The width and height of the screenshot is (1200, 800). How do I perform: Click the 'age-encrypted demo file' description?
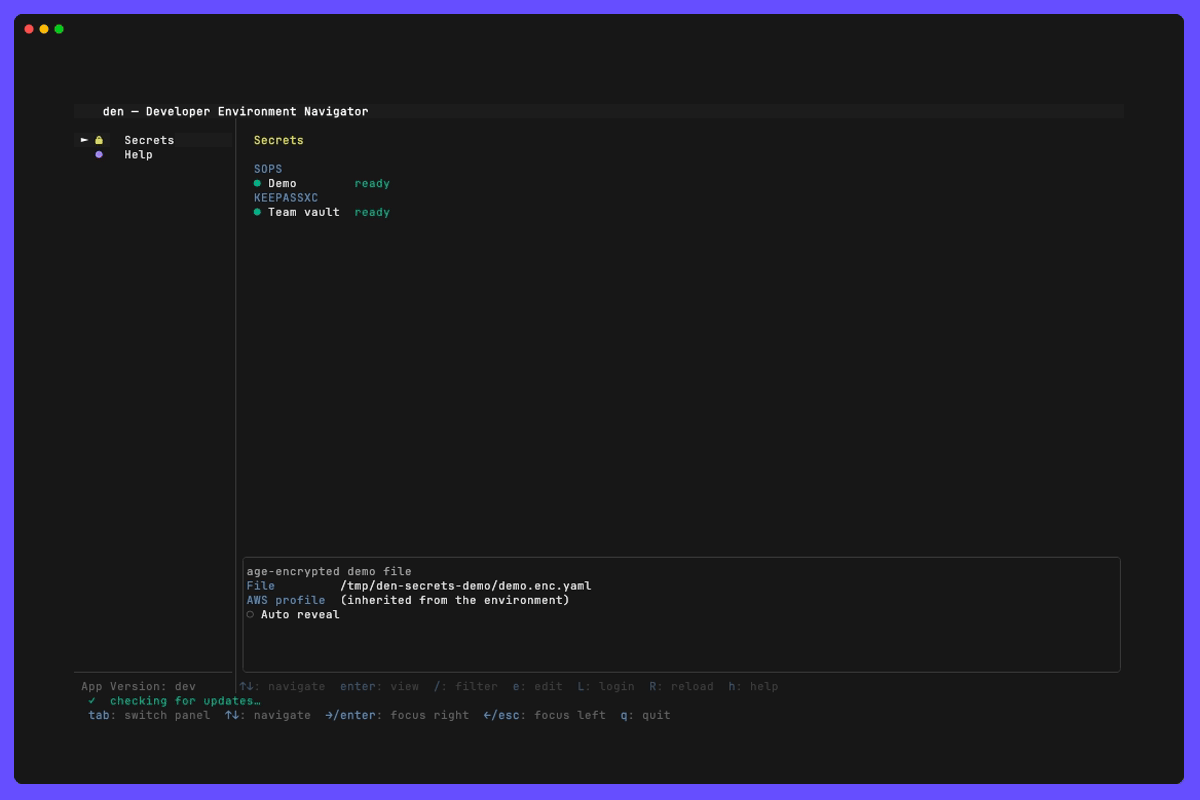[329, 572]
